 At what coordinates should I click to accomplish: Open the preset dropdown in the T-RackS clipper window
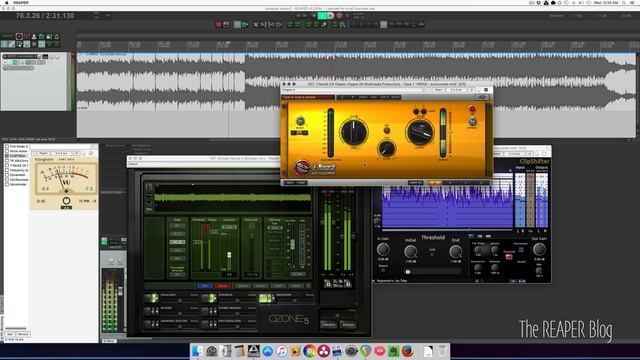click(353, 90)
